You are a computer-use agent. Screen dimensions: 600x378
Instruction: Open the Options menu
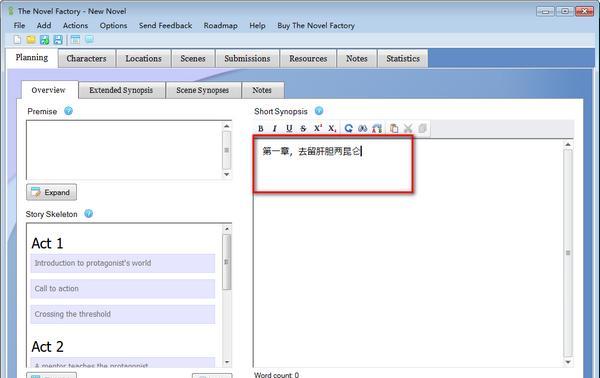pos(113,26)
